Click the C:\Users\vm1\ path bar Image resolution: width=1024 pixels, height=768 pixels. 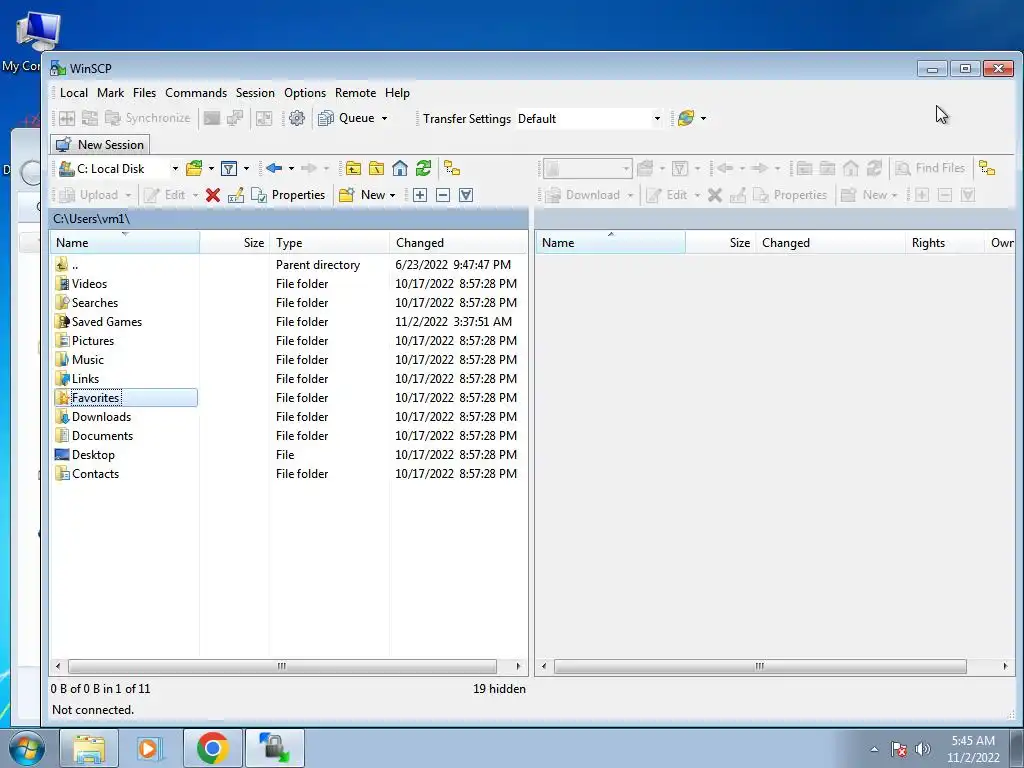tap(288, 219)
